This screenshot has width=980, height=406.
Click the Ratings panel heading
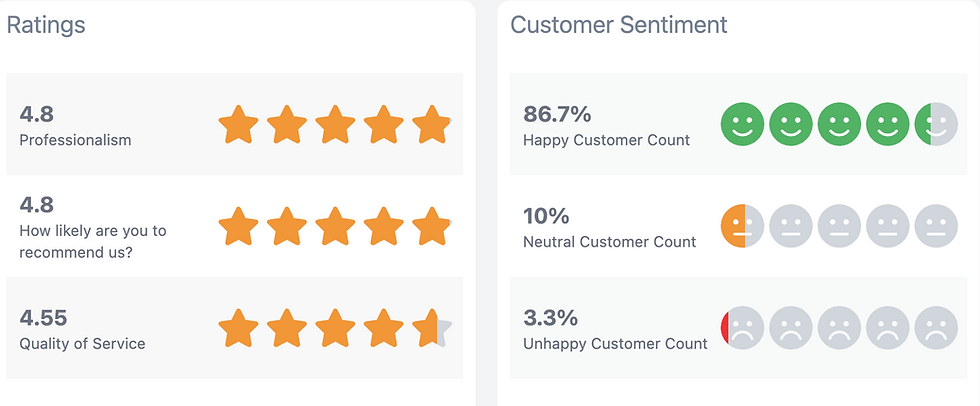pyautogui.click(x=46, y=25)
